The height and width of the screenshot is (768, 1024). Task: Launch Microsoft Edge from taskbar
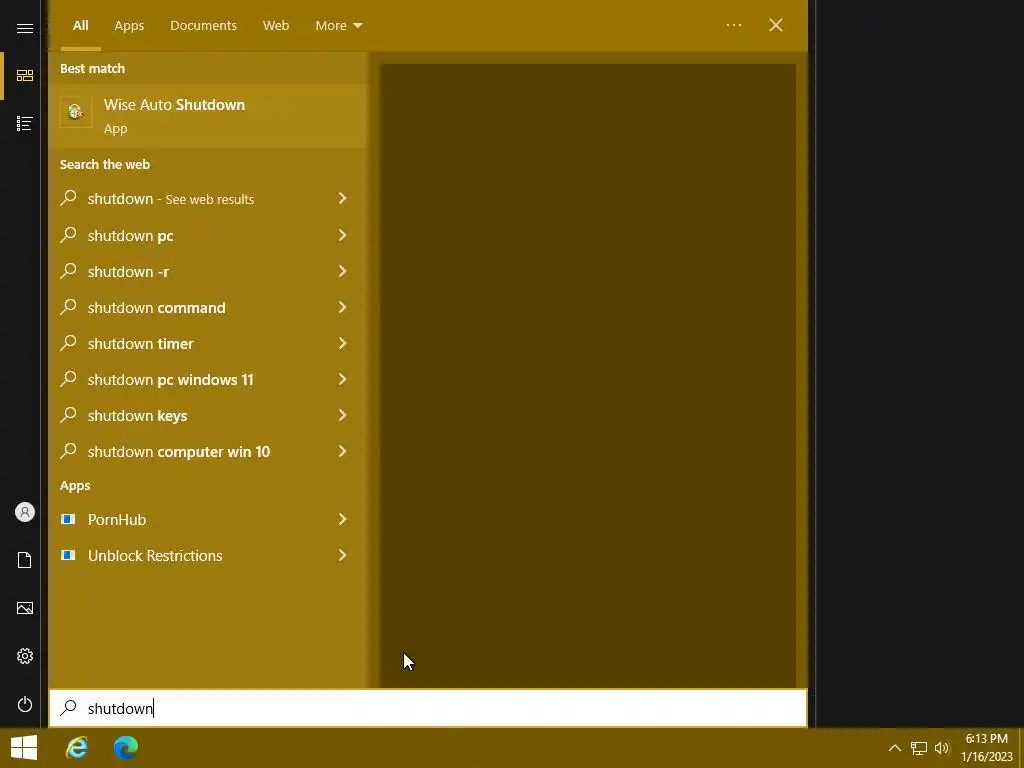click(126, 748)
